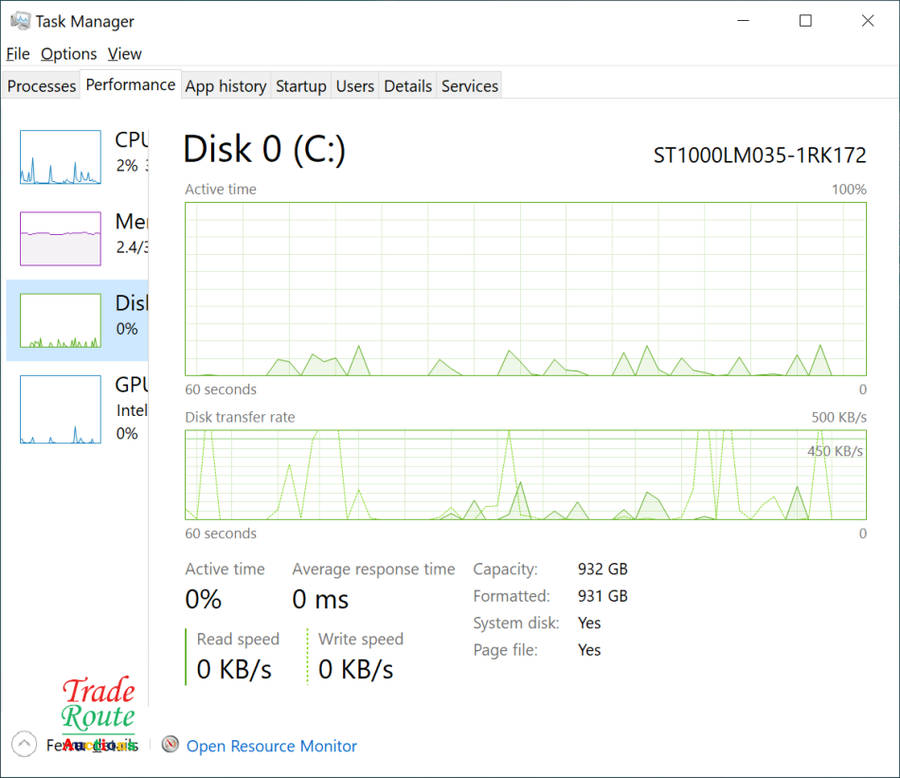
Task: Select the Disk 0 sidebar graph
Action: click(x=60, y=320)
